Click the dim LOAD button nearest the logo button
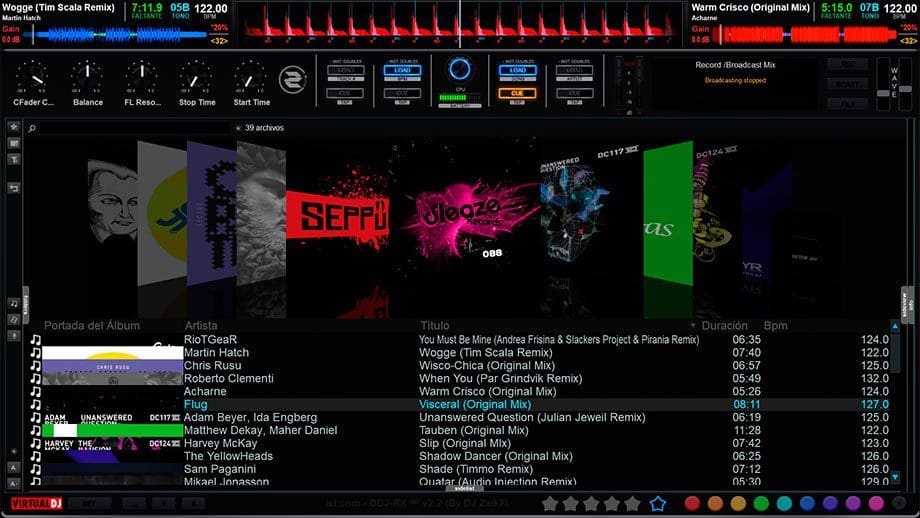Image resolution: width=920 pixels, height=518 pixels. click(x=346, y=70)
